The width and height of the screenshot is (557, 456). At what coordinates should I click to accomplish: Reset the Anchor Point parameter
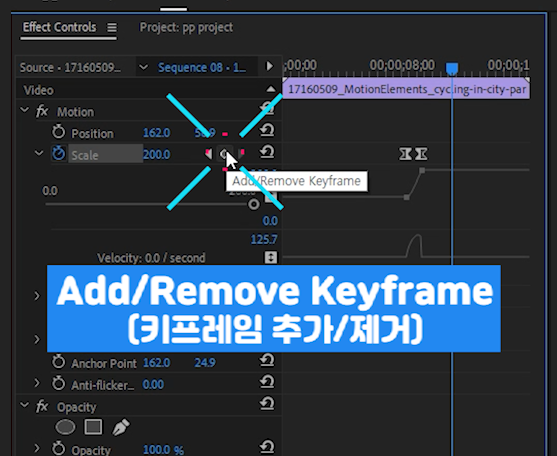click(x=267, y=360)
